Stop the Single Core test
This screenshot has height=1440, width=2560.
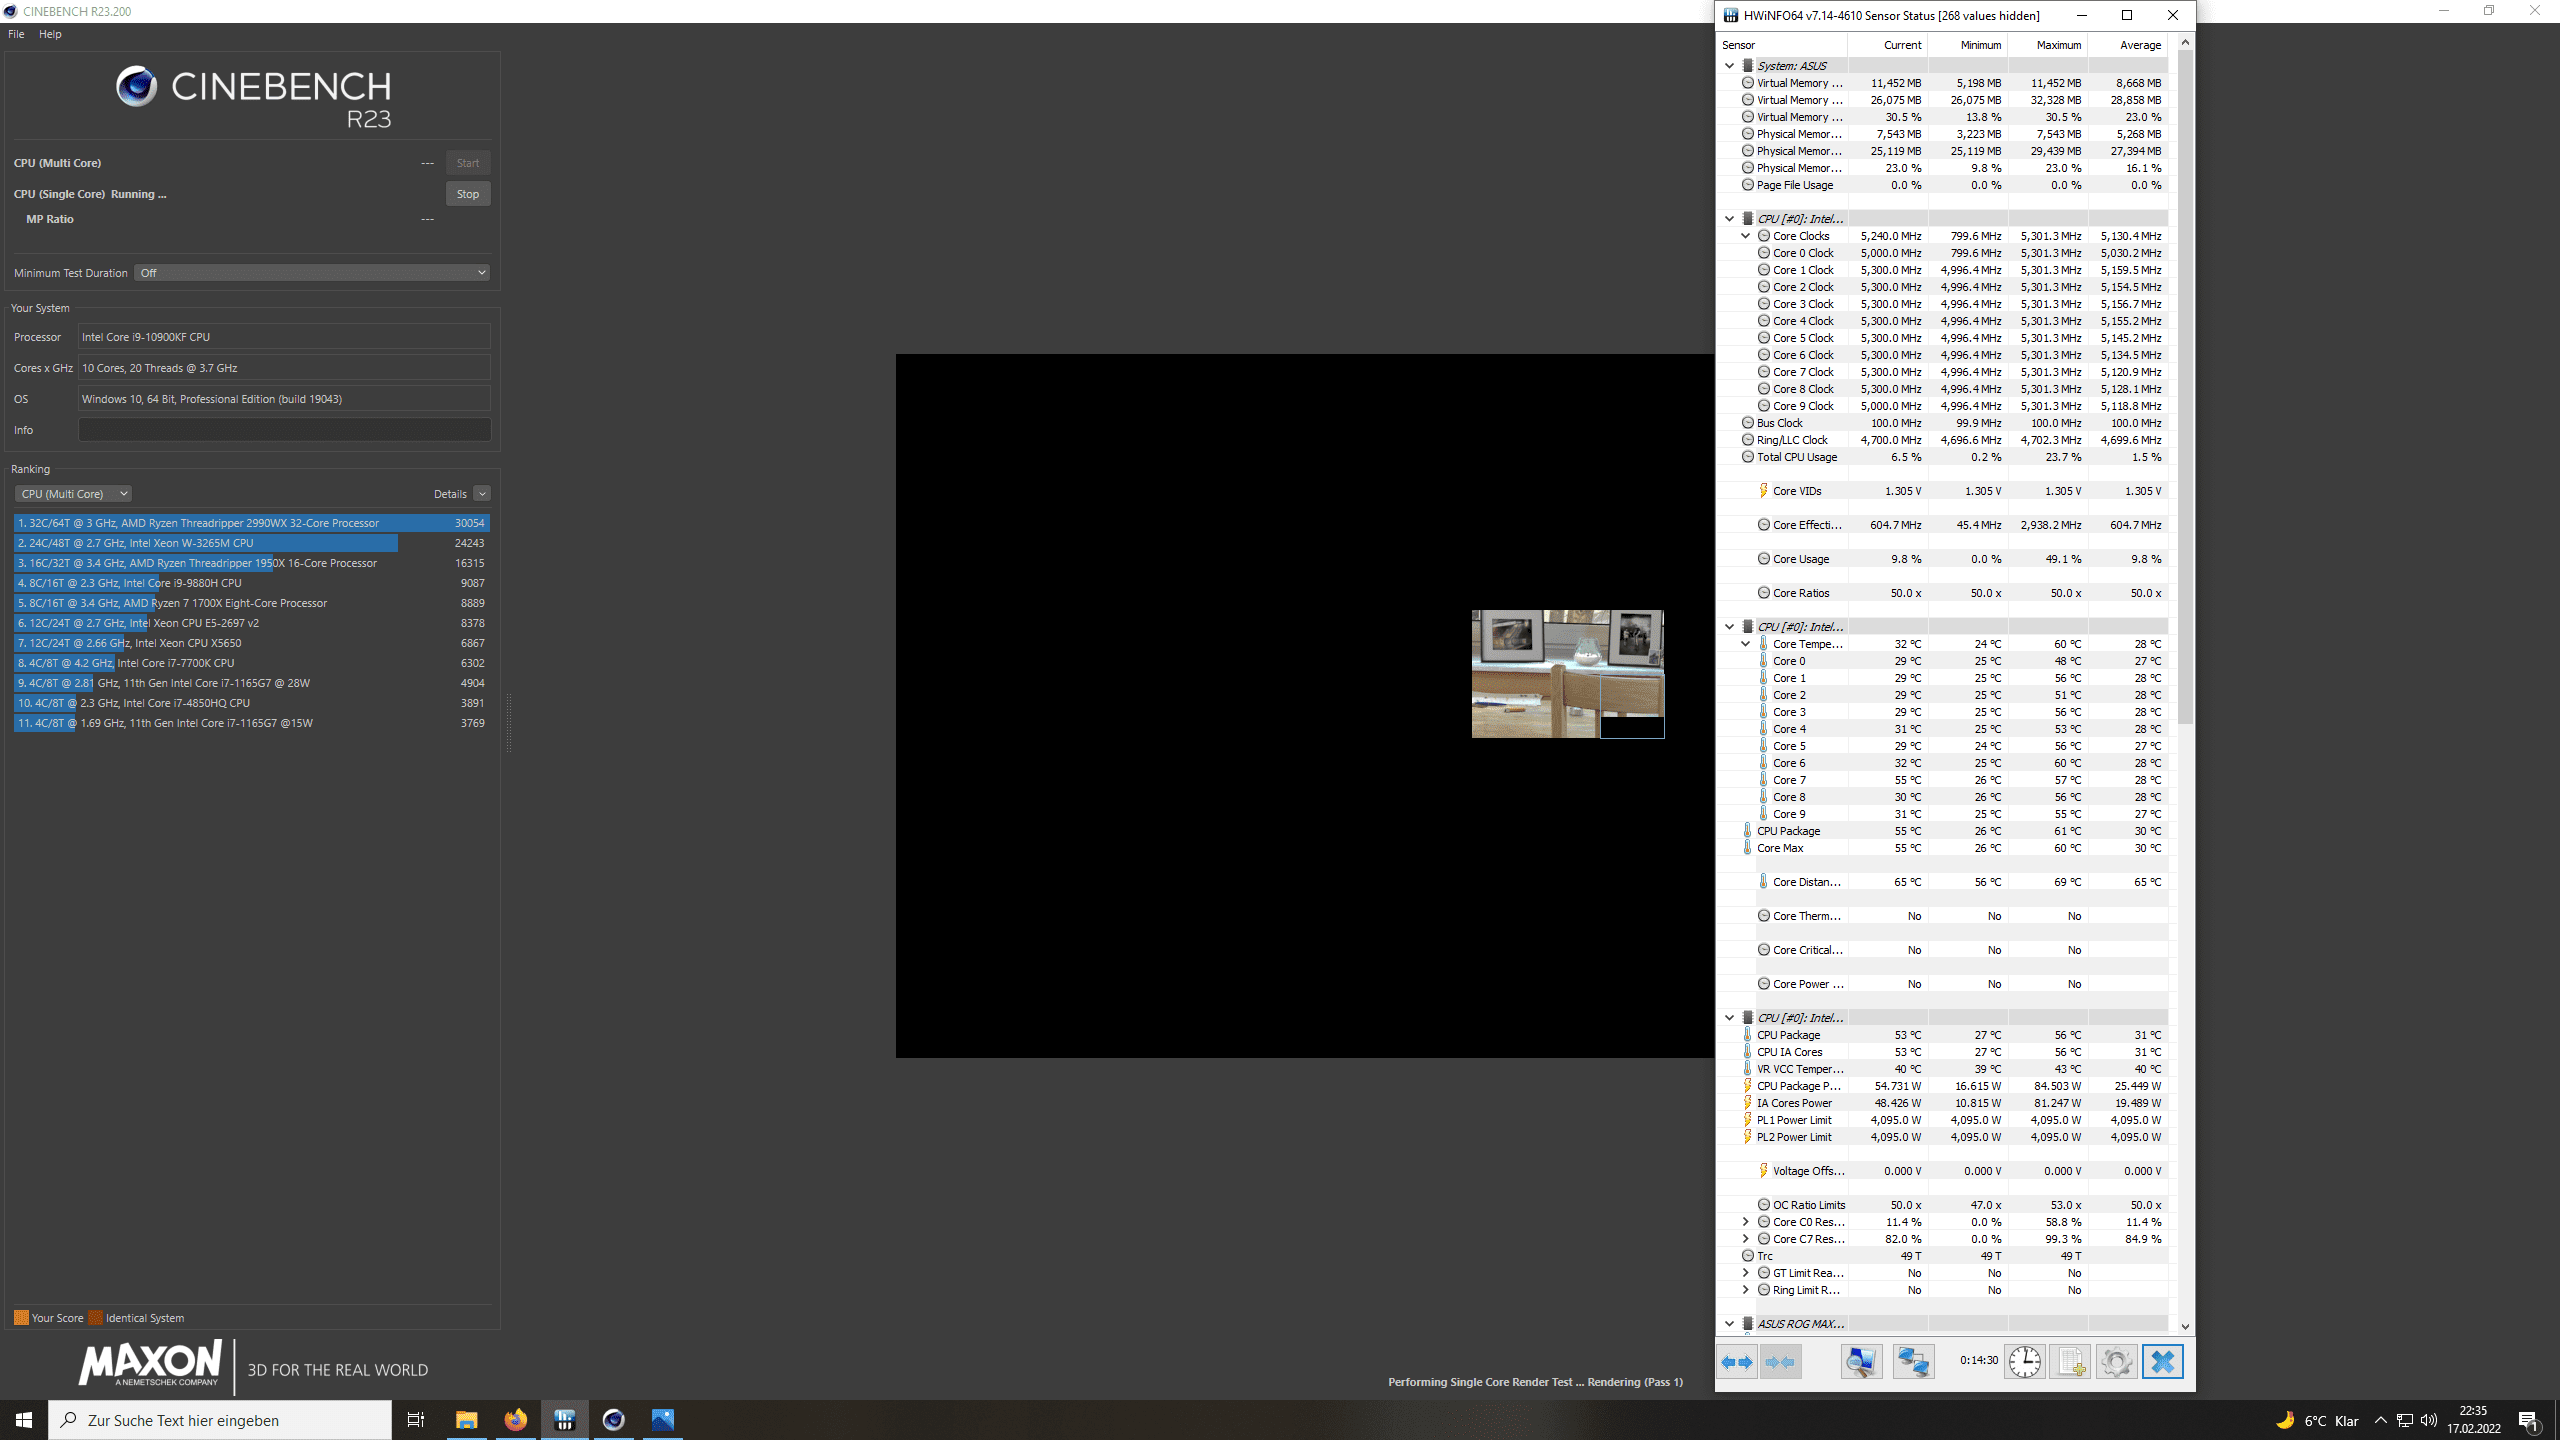click(x=468, y=194)
